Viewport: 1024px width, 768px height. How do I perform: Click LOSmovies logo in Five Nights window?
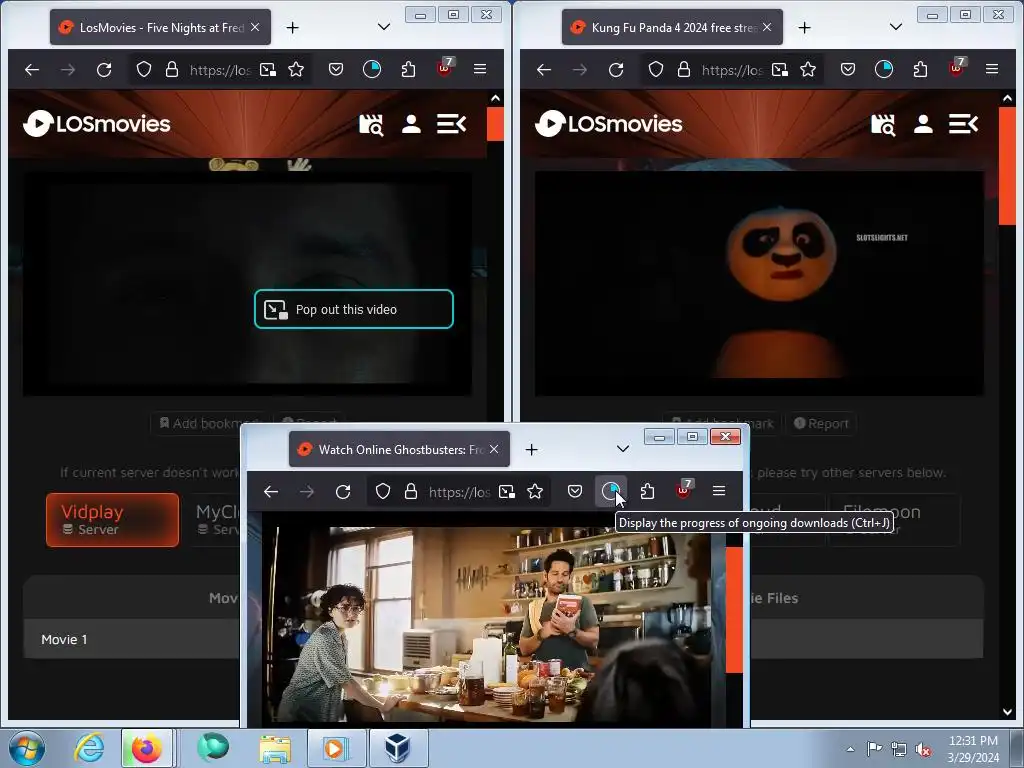pyautogui.click(x=97, y=123)
